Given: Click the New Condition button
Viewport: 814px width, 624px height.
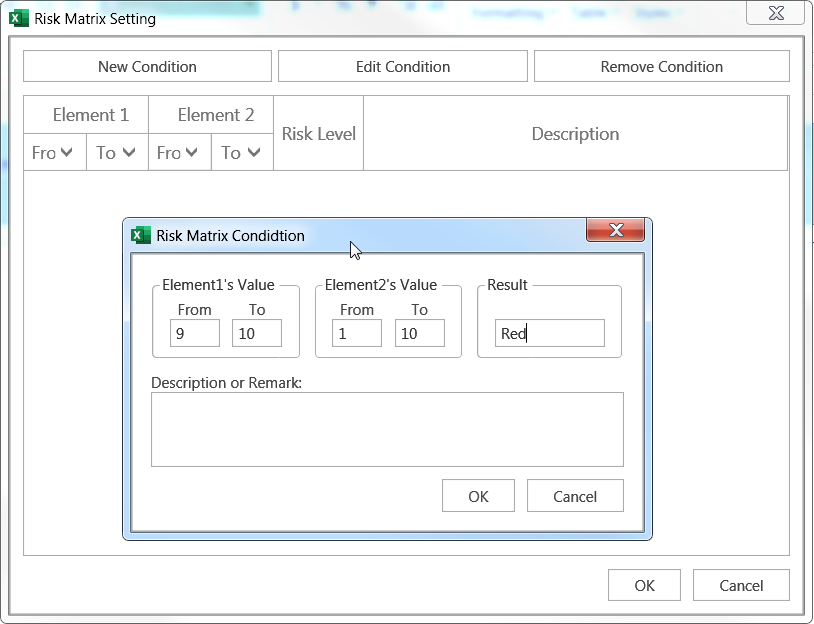Looking at the screenshot, I should pyautogui.click(x=147, y=67).
